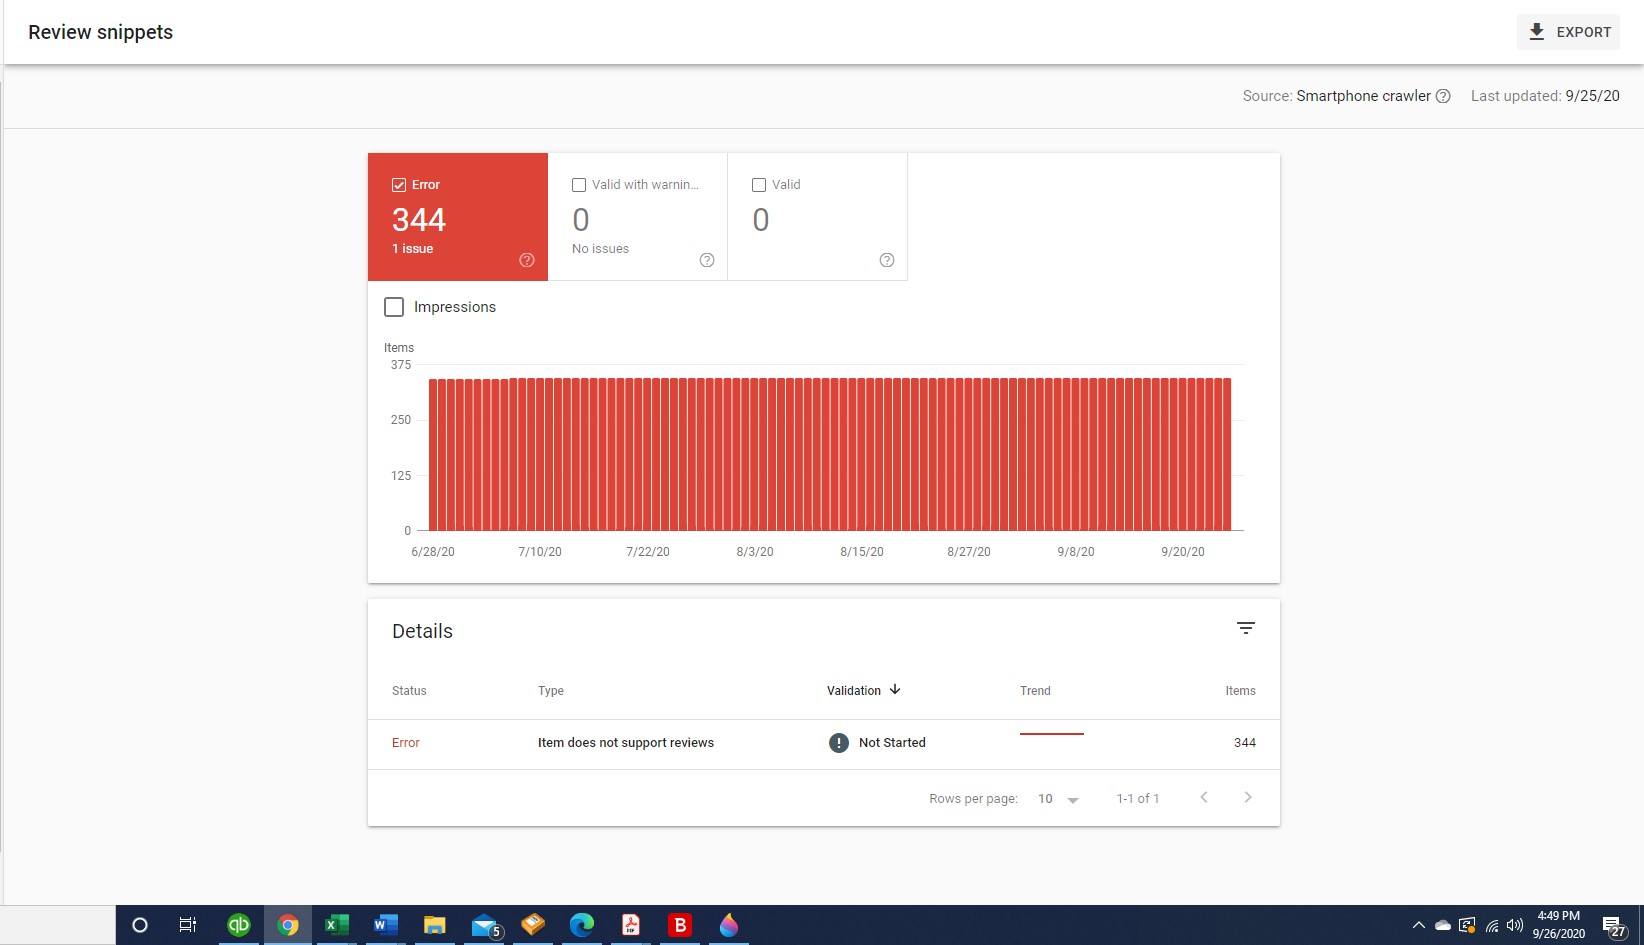Open help icon on Valid with warnings card
The height and width of the screenshot is (945, 1644).
point(707,260)
